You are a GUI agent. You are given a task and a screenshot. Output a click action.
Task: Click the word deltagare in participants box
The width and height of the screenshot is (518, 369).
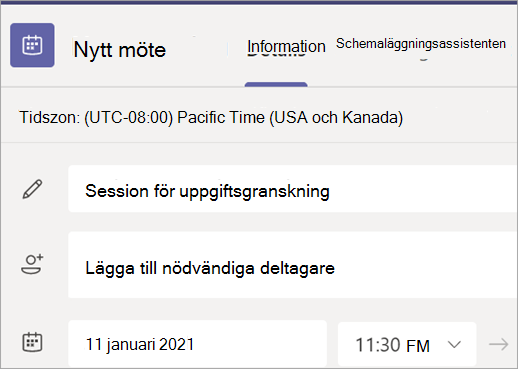297,269
